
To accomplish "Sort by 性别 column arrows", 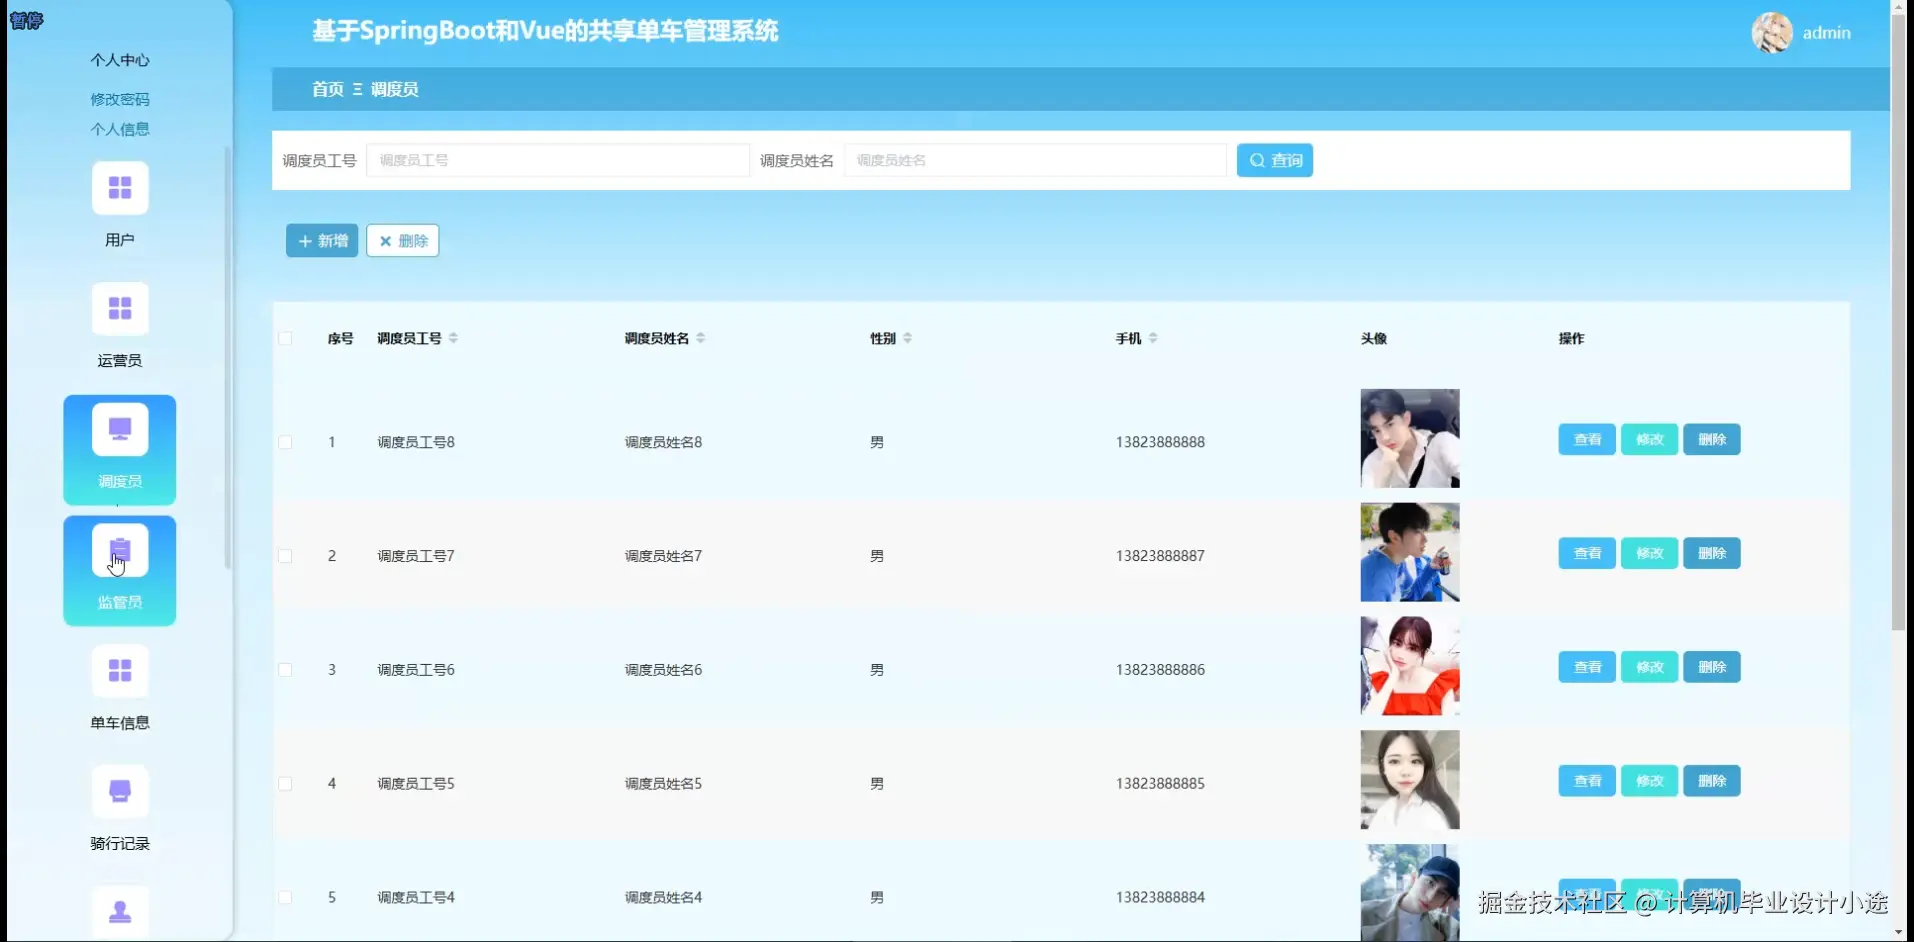I will [907, 338].
